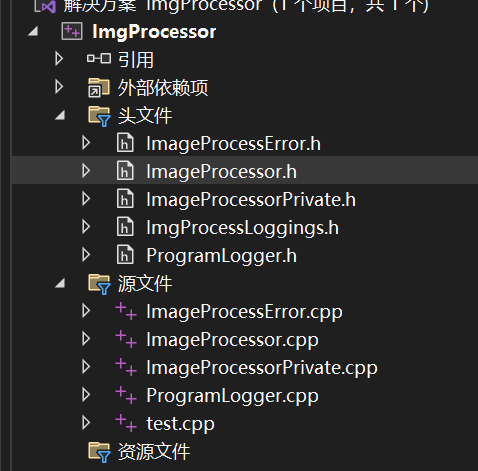Select the 解决方案 ImgProcessor solution row
This screenshot has height=471, width=478.
coord(245,7)
